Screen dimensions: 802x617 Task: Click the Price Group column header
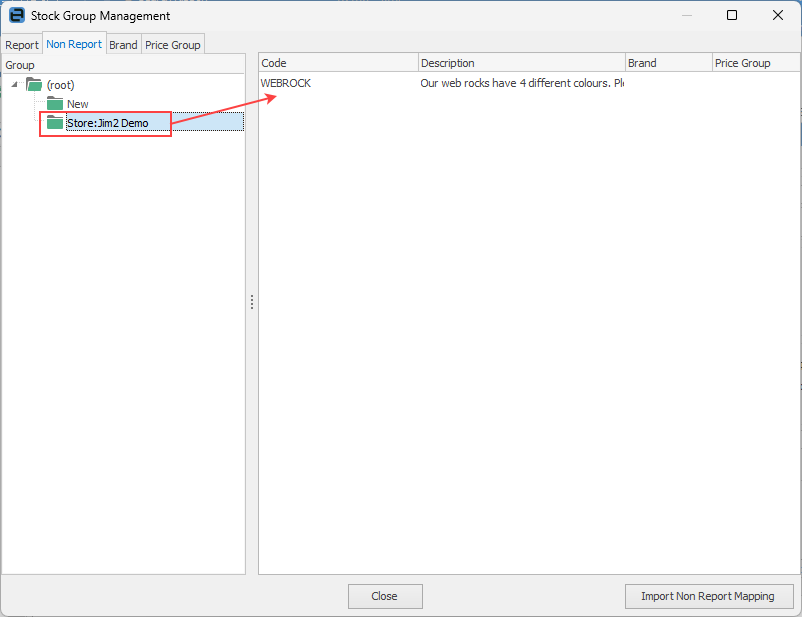click(x=756, y=63)
